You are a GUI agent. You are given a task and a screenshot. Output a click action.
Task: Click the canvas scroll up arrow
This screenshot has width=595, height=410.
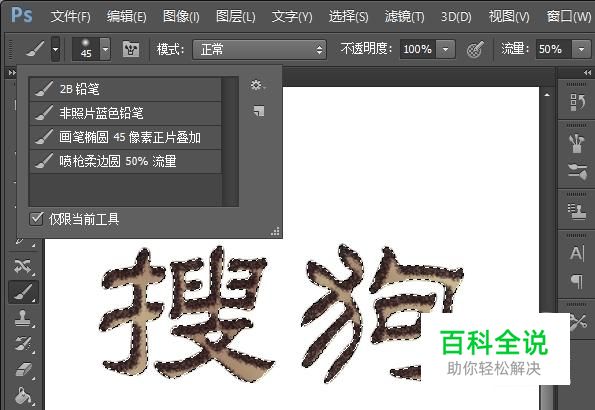click(547, 95)
